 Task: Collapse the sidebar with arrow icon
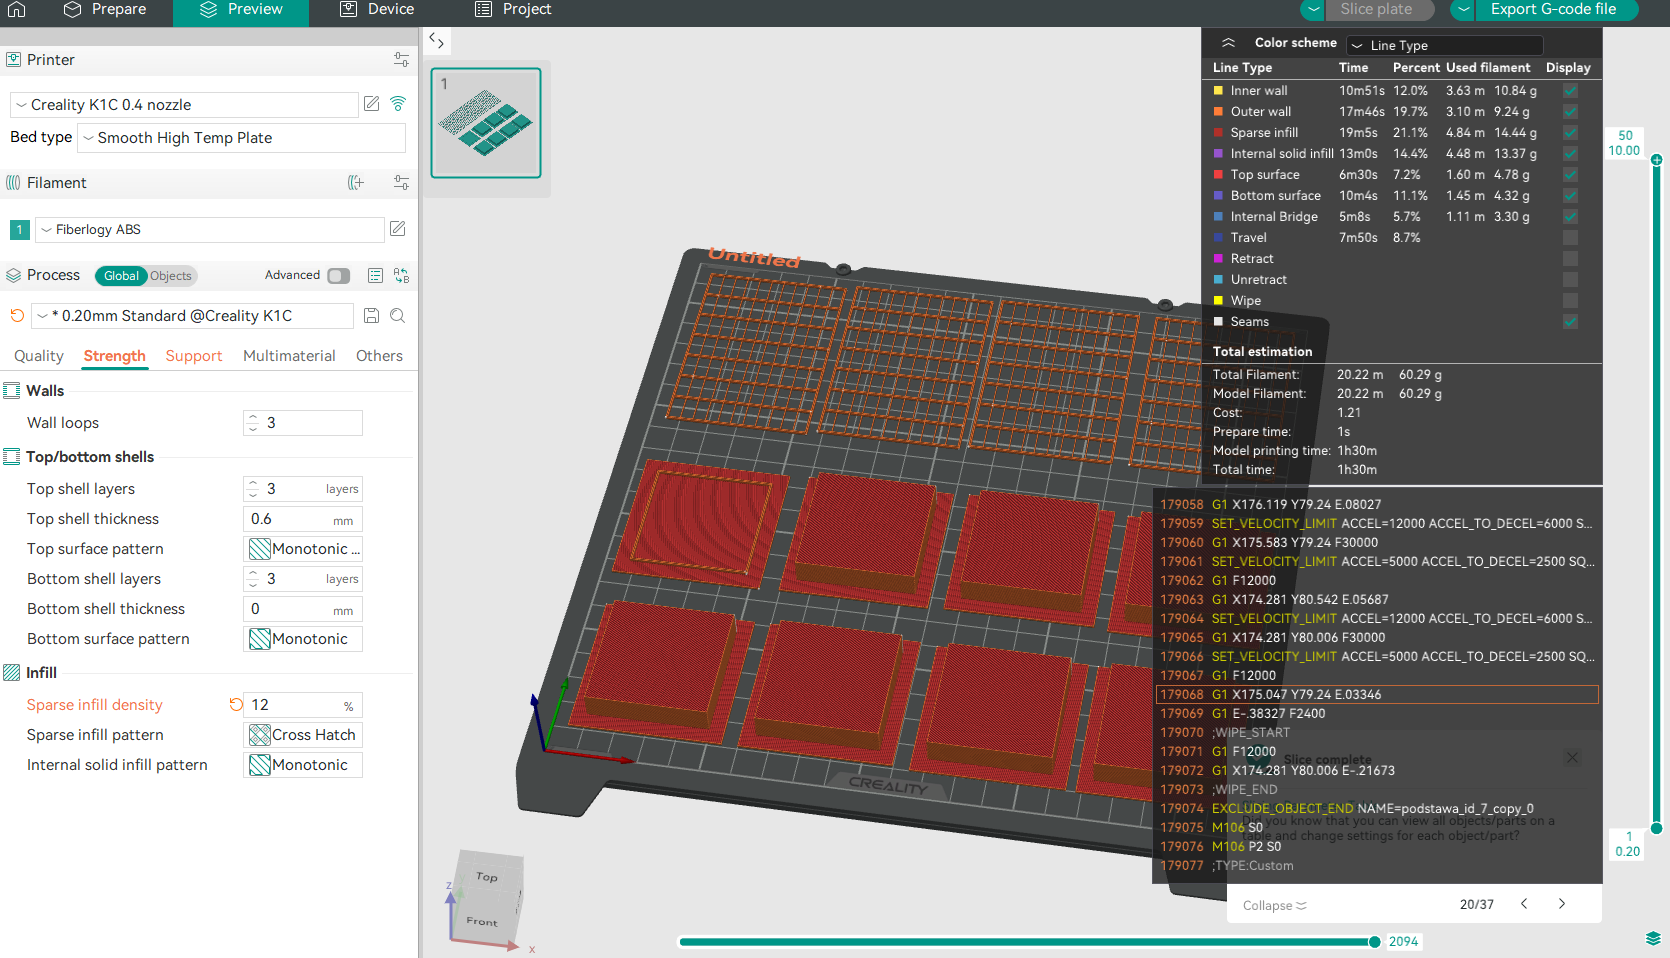pyautogui.click(x=436, y=41)
